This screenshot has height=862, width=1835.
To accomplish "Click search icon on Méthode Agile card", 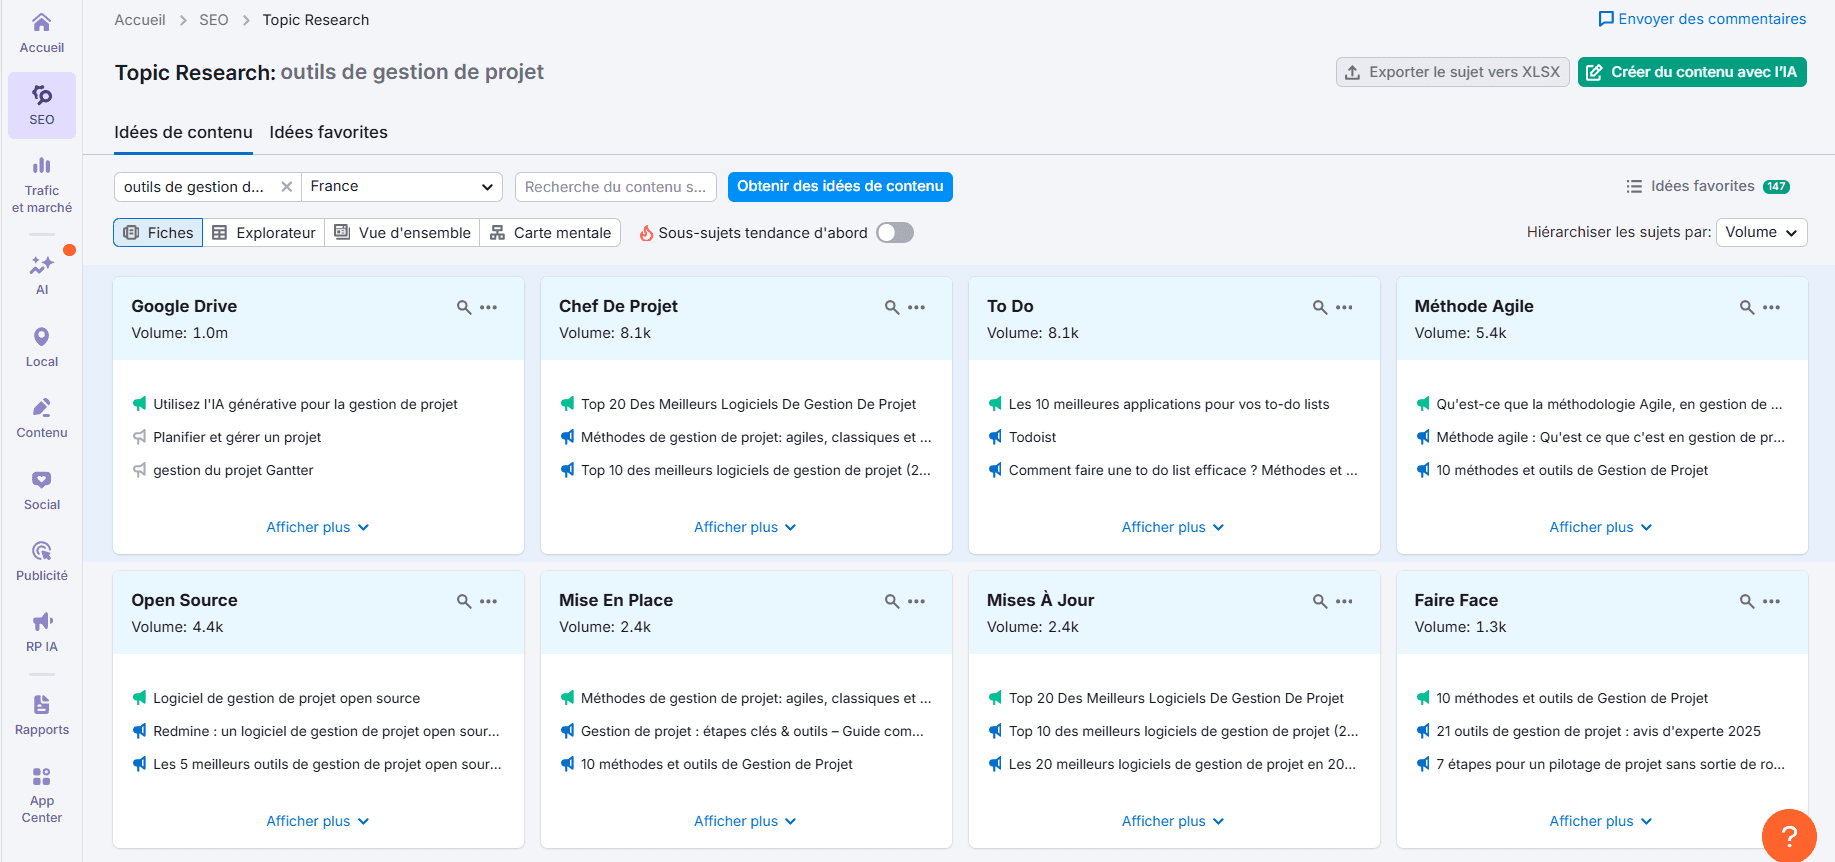I will pos(1747,307).
